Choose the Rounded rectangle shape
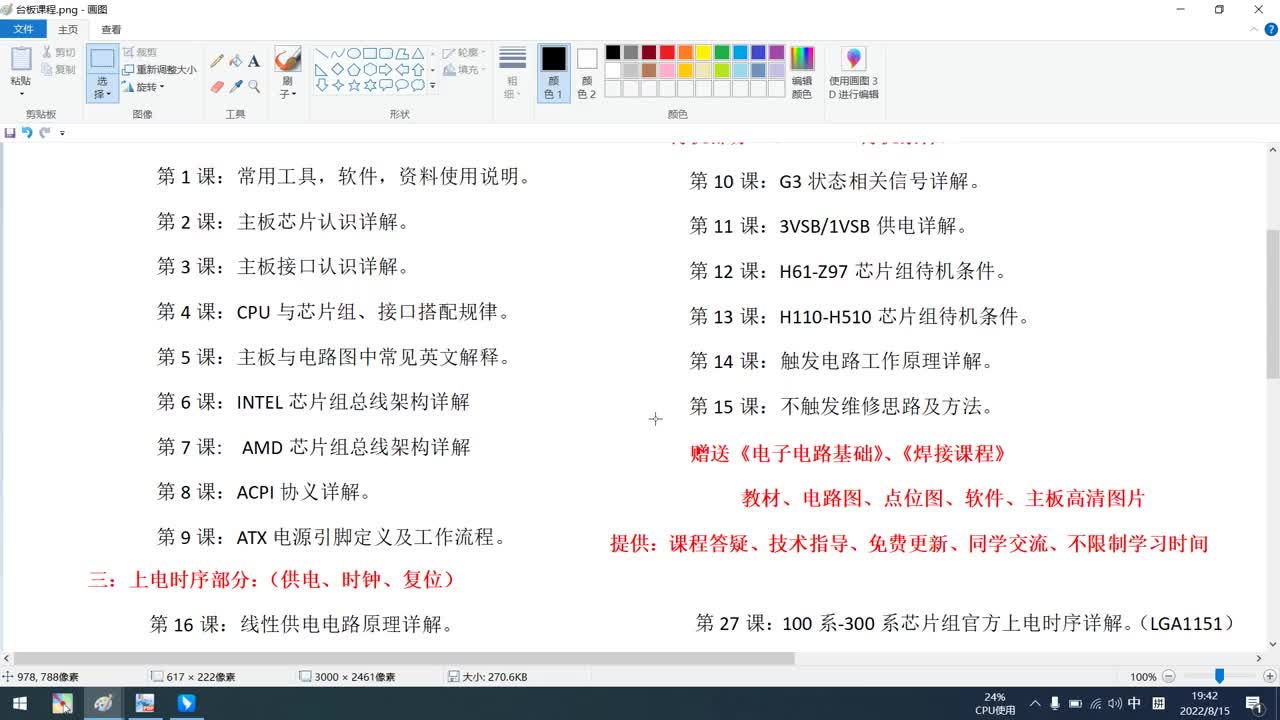Viewport: 1280px width, 720px height. (385, 53)
